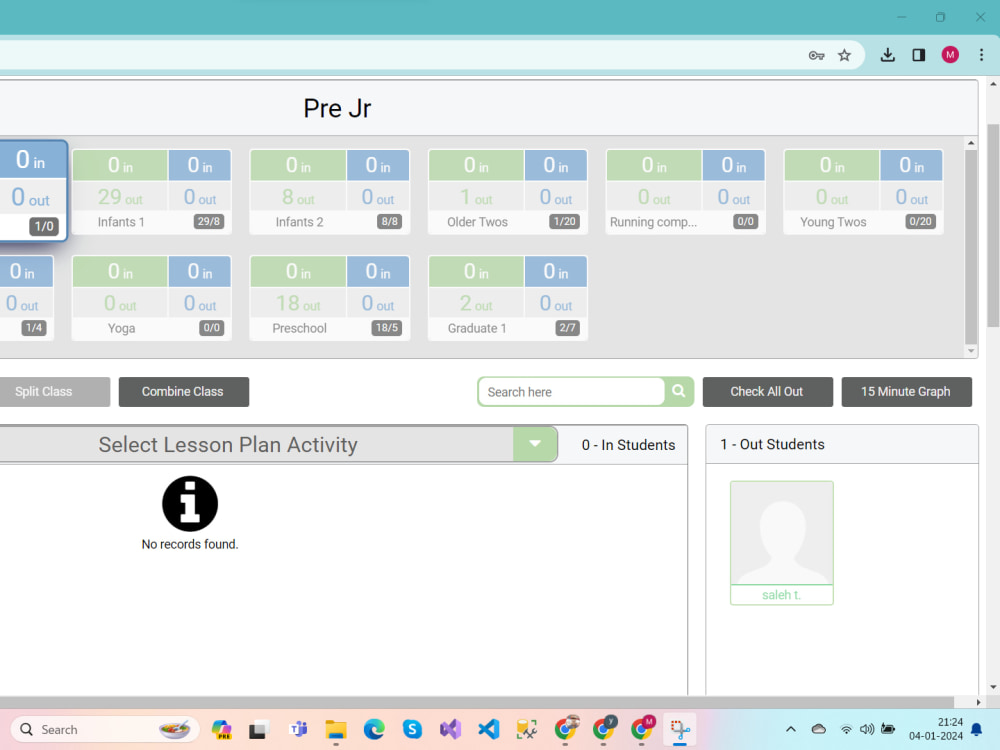Viewport: 1000px width, 750px height.
Task: Open File Explorer from the taskbar
Action: pos(336,729)
